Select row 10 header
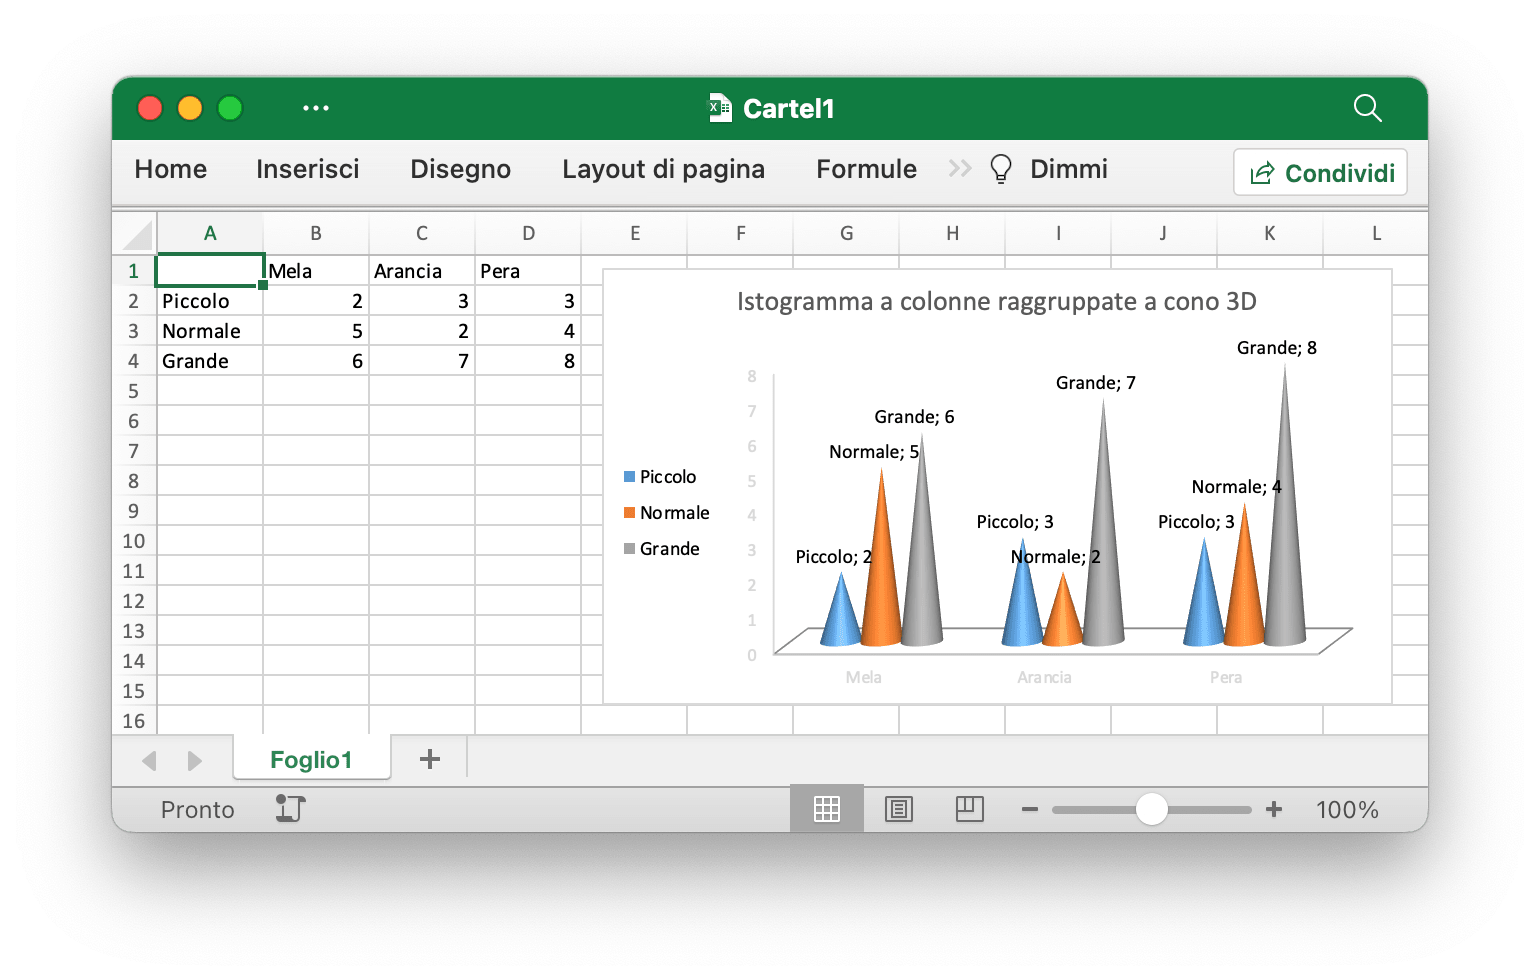 [134, 541]
